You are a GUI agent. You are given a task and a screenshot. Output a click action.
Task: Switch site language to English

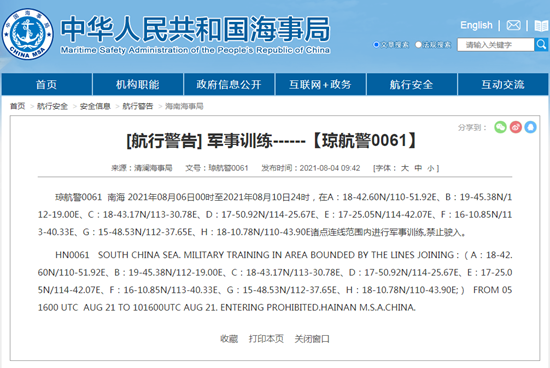point(476,25)
